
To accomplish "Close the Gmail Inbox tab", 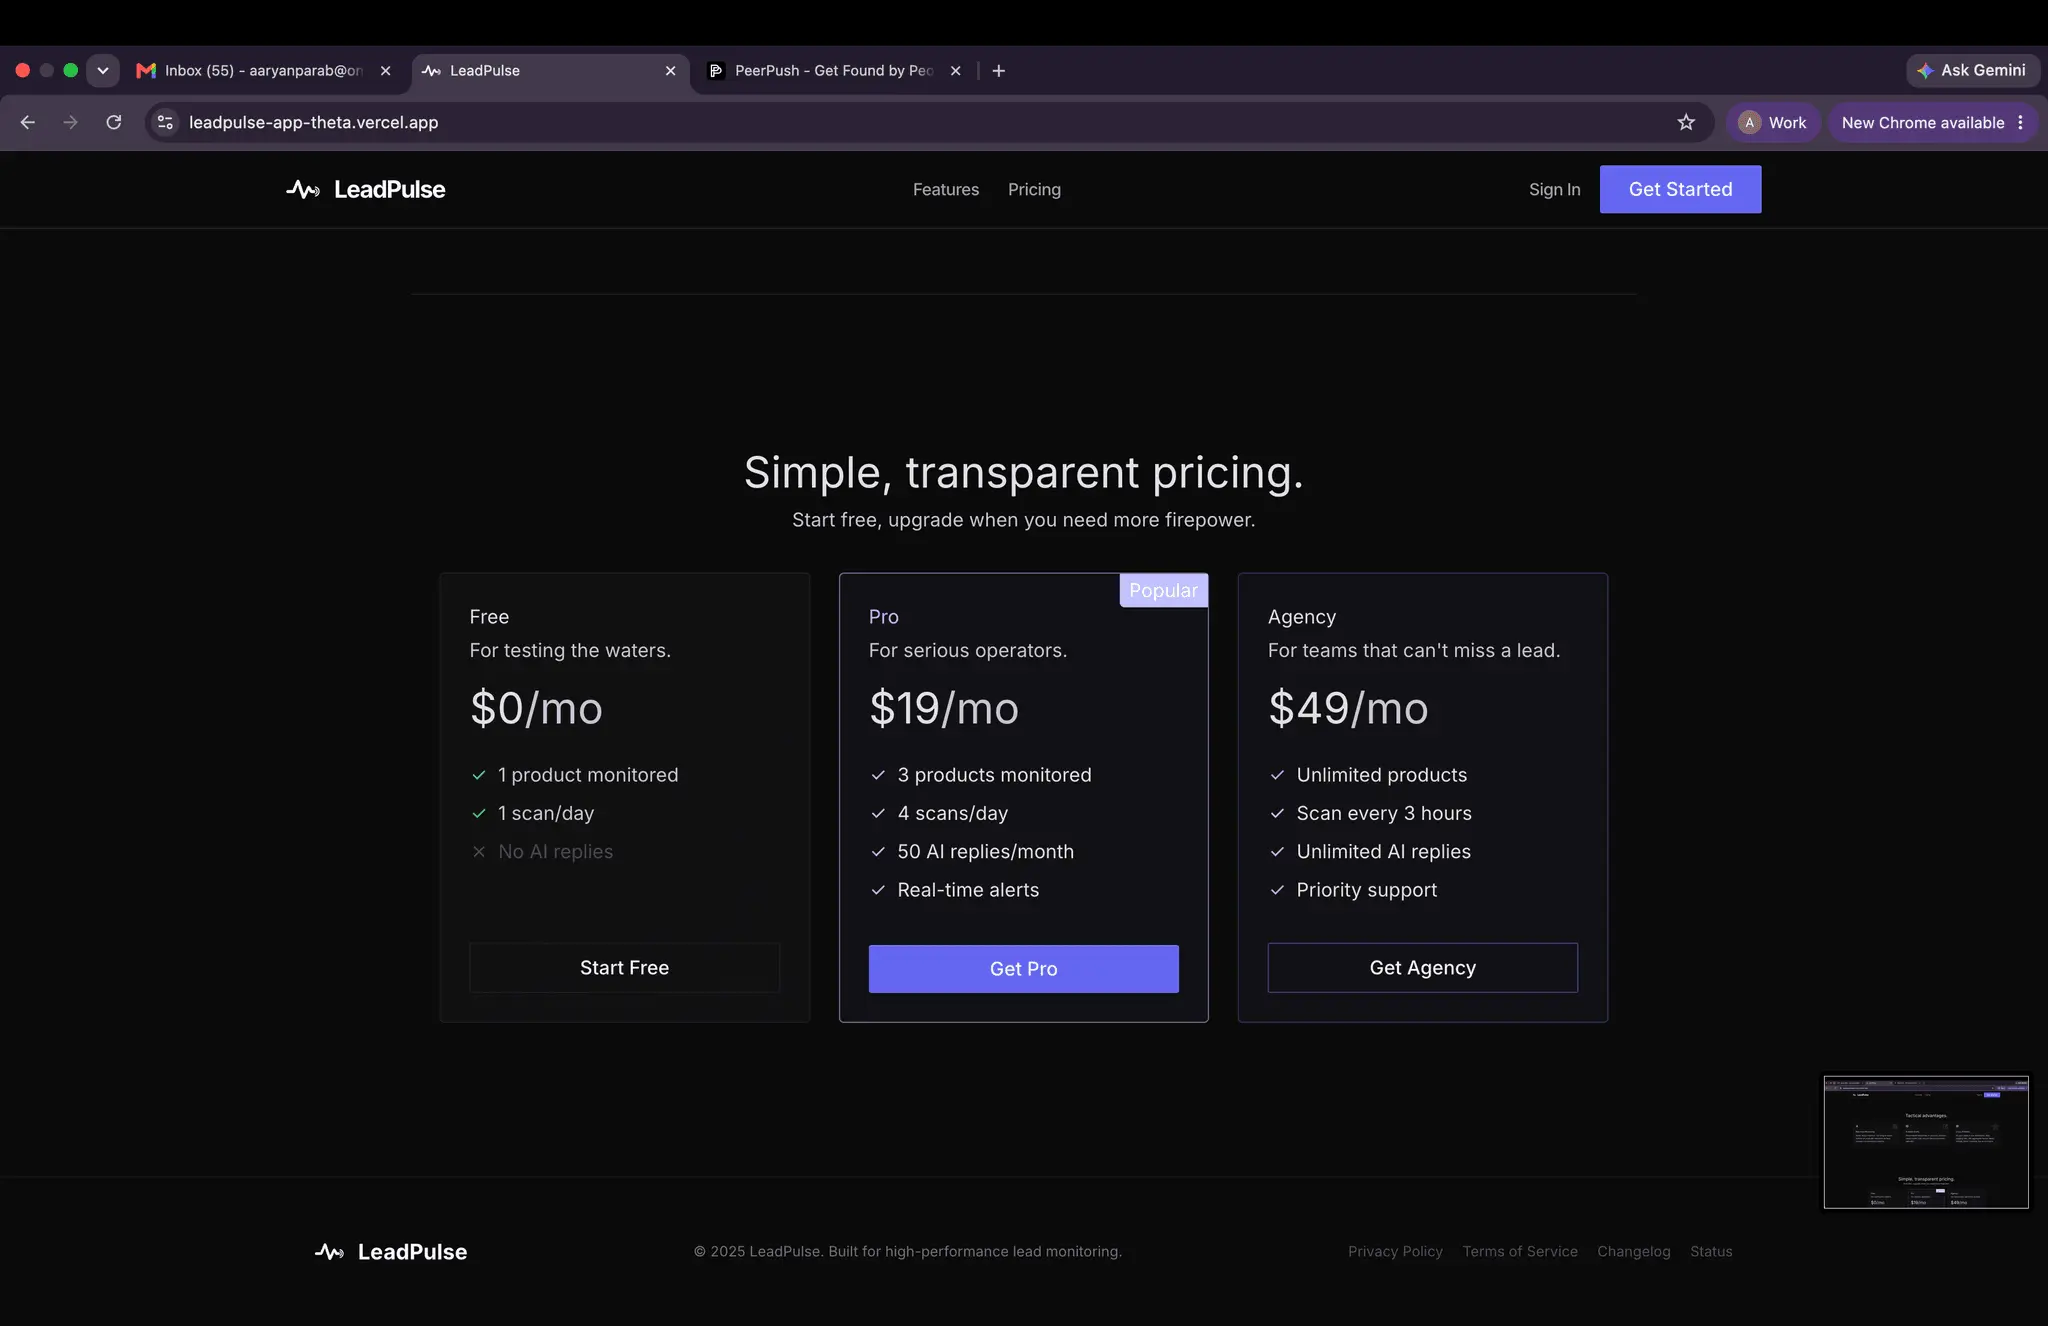I will [x=385, y=70].
